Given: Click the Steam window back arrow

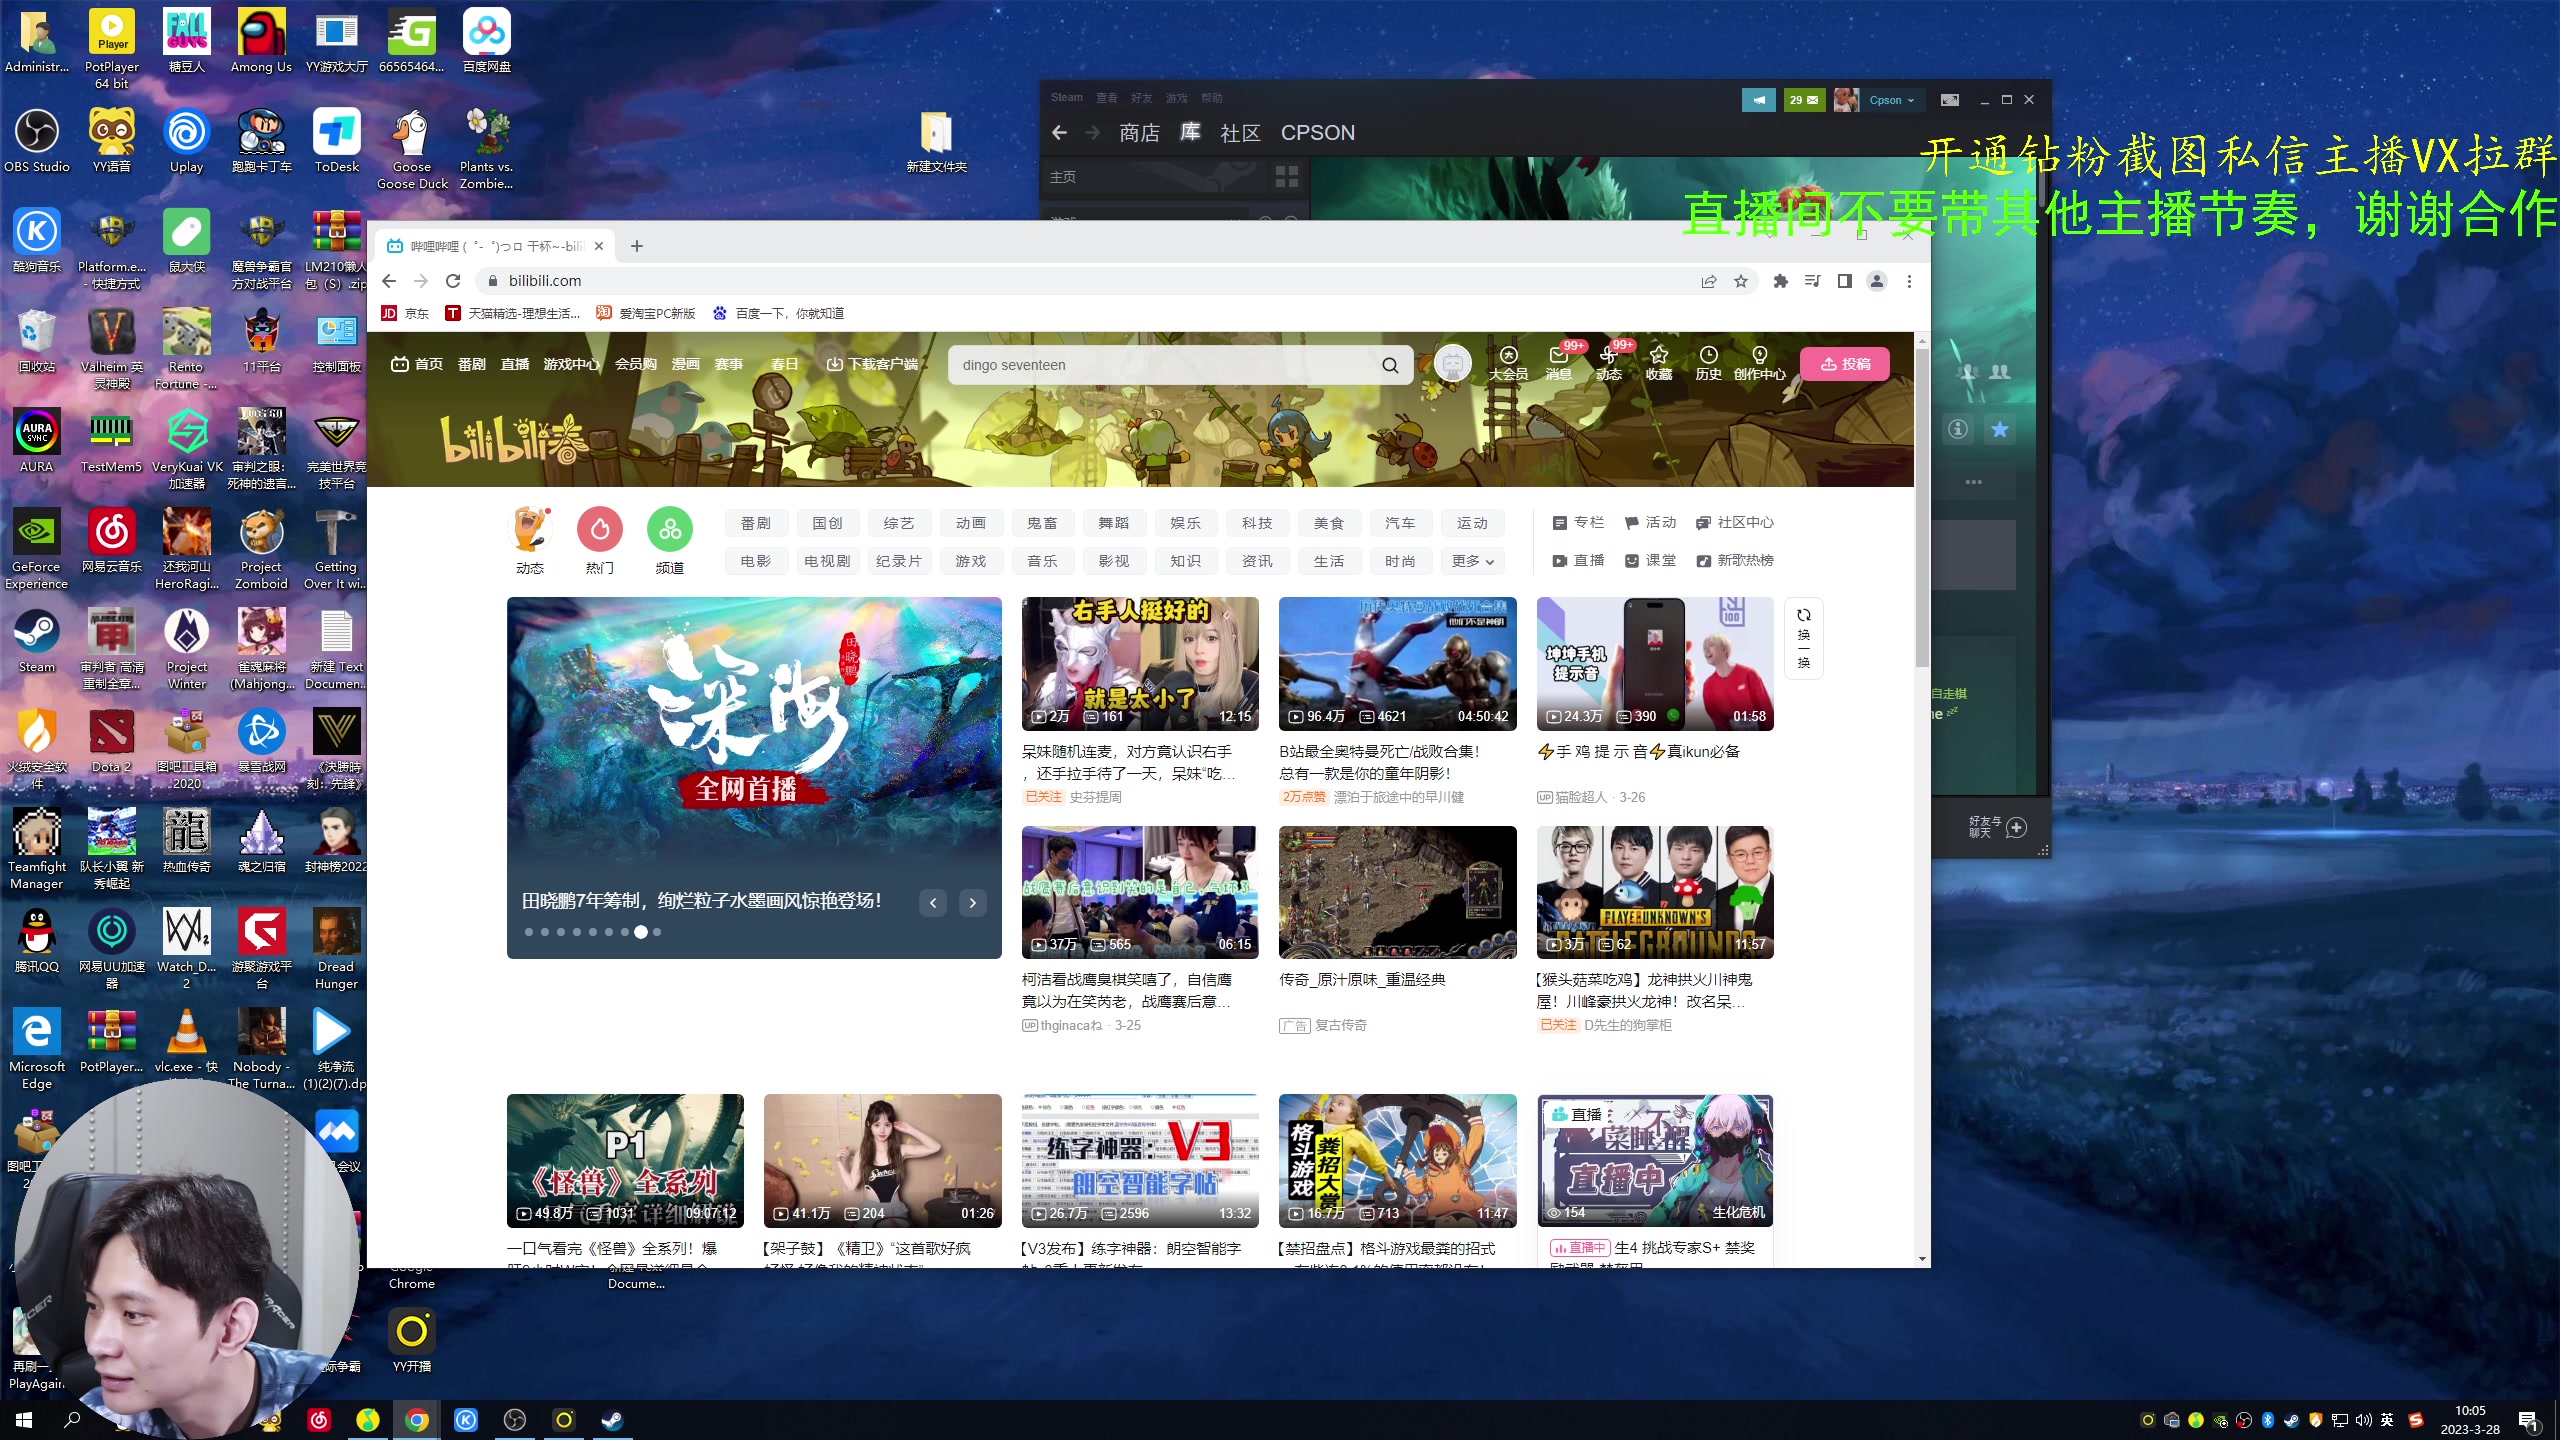Looking at the screenshot, I should point(1060,133).
